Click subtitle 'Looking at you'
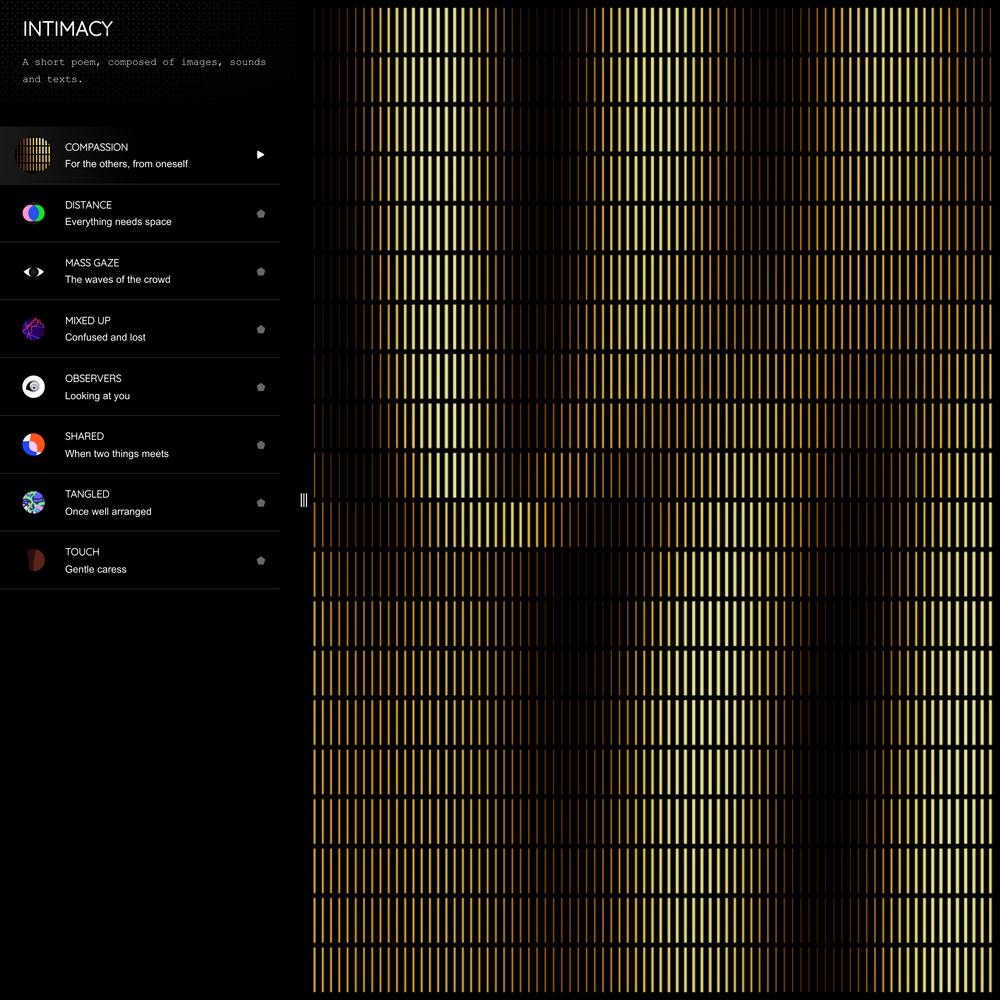This screenshot has height=1000, width=1000. (x=97, y=395)
